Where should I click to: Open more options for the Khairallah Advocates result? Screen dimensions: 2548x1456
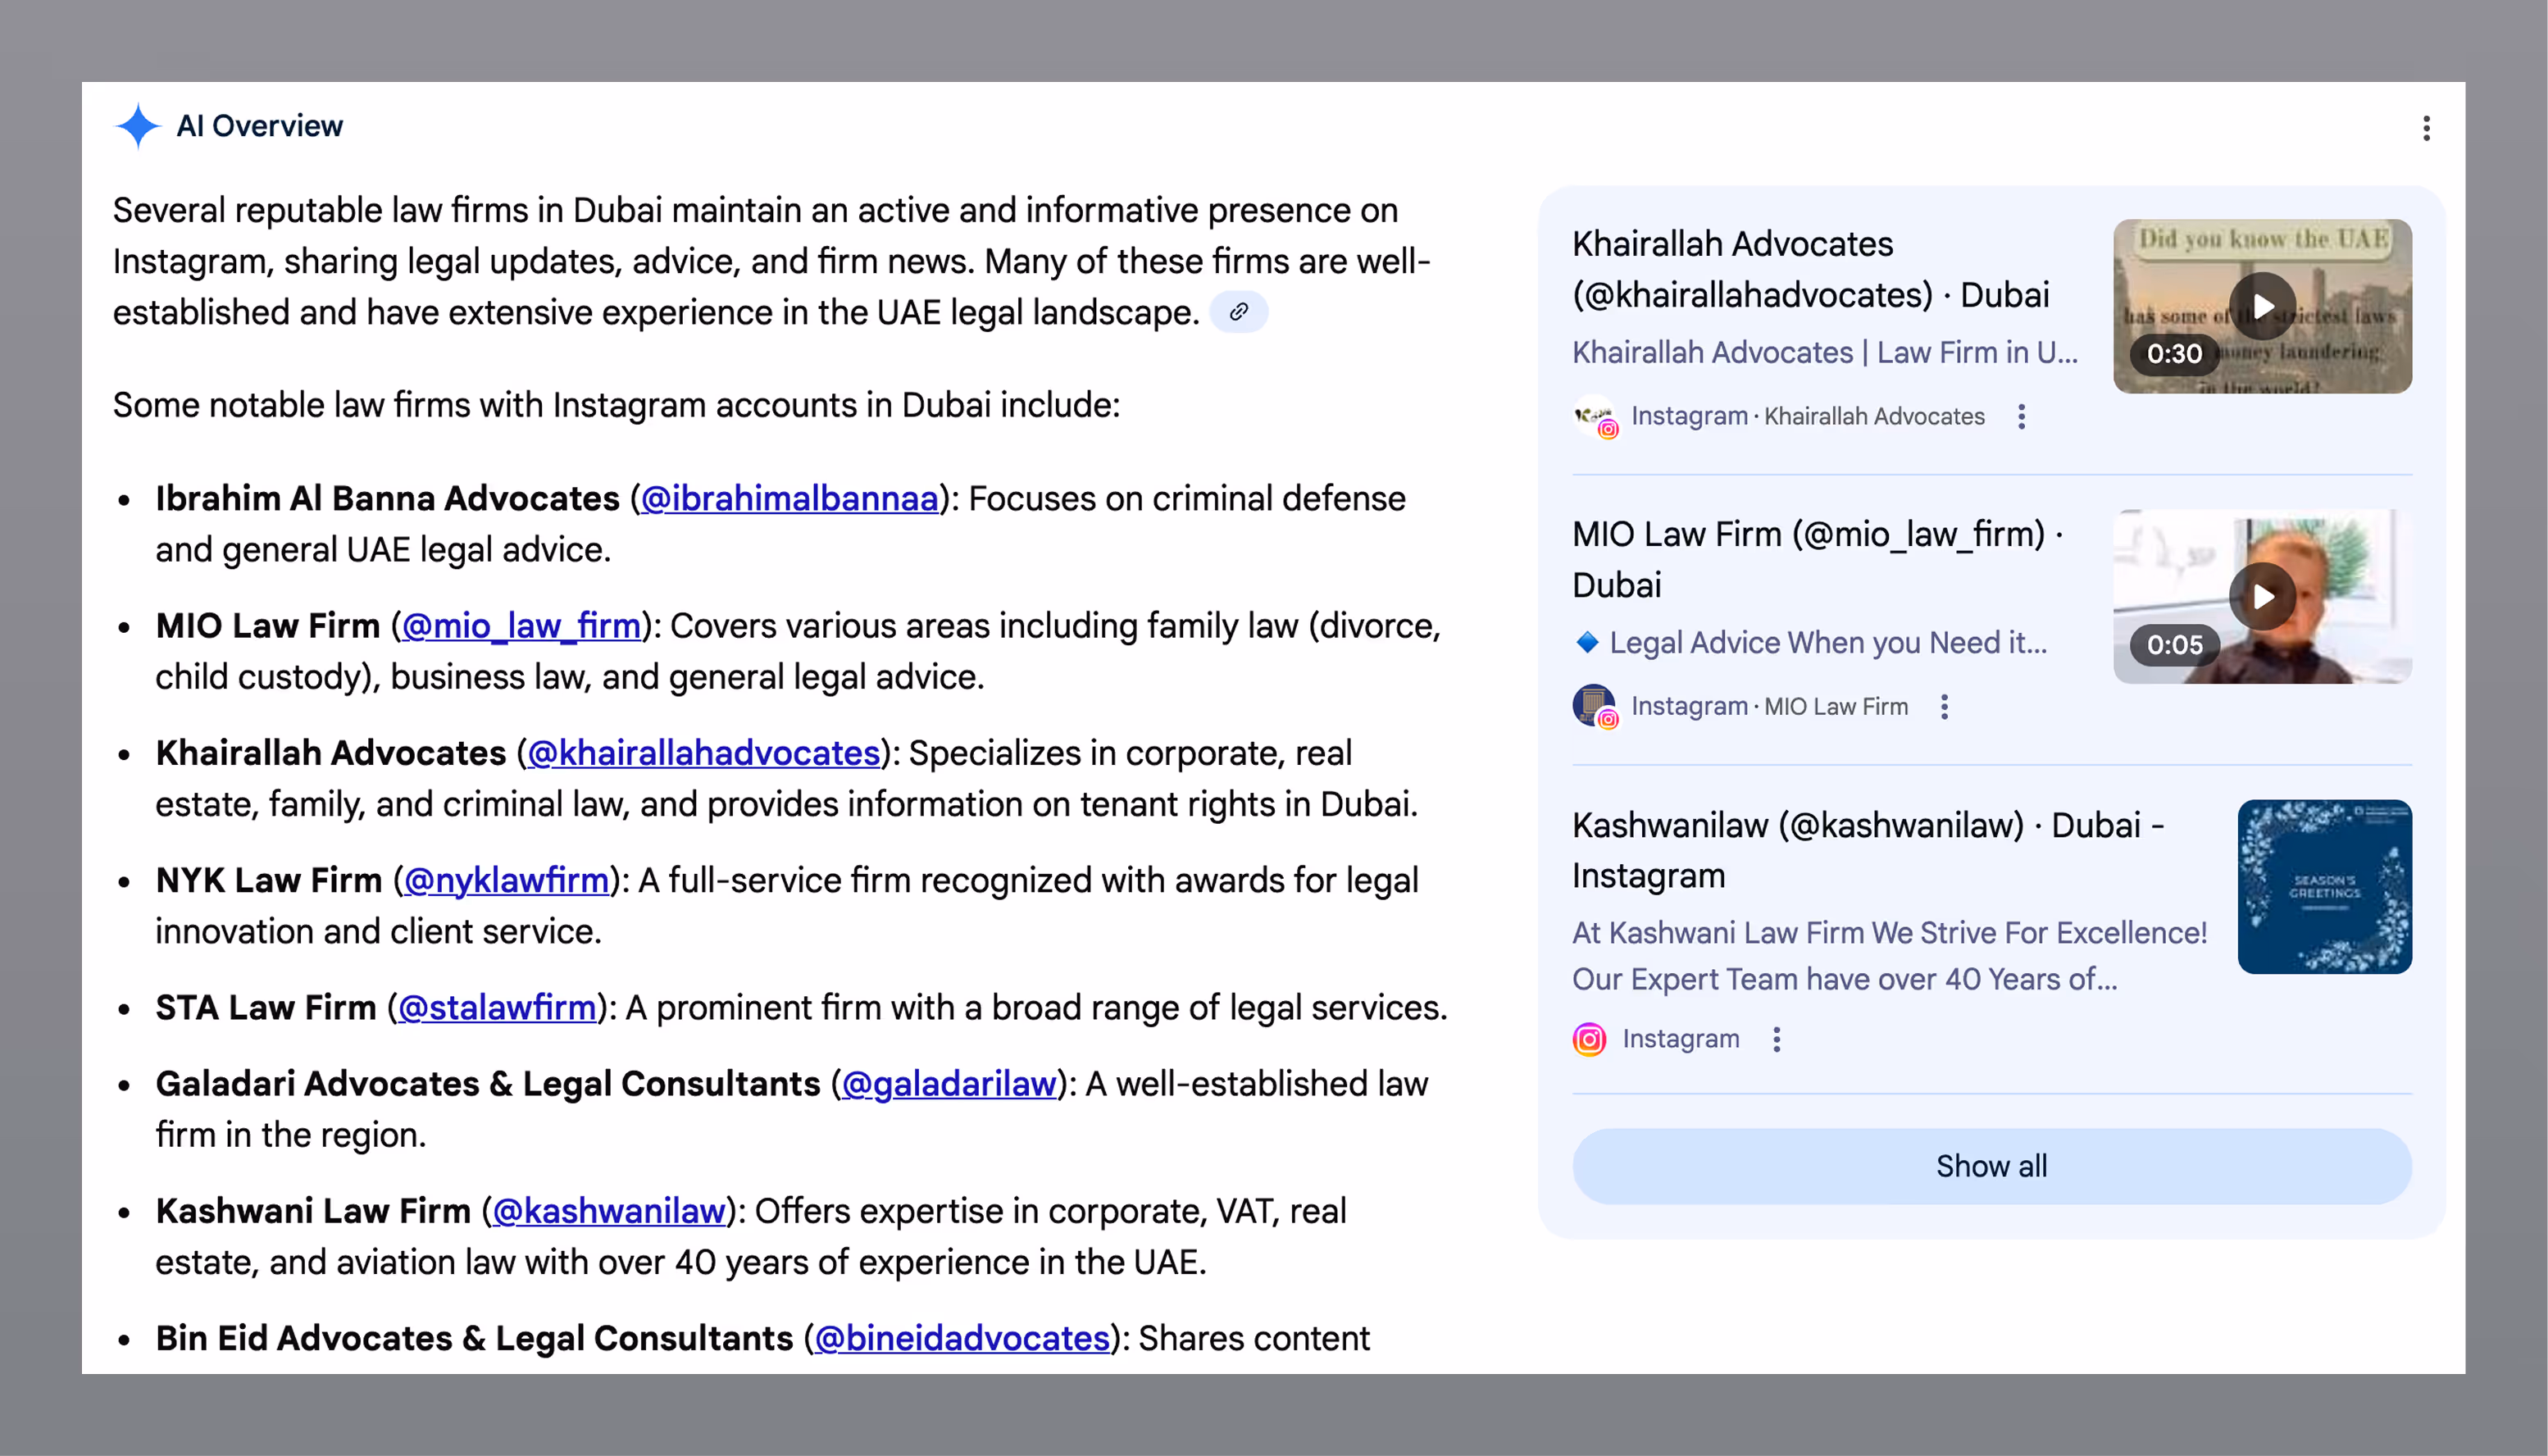pyautogui.click(x=2021, y=416)
